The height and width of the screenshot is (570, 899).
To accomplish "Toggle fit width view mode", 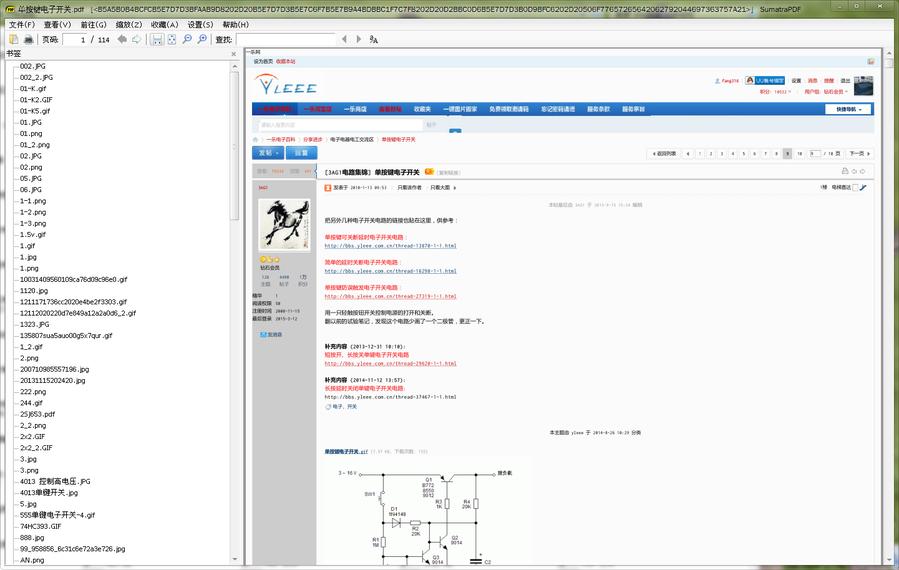I will pos(157,39).
